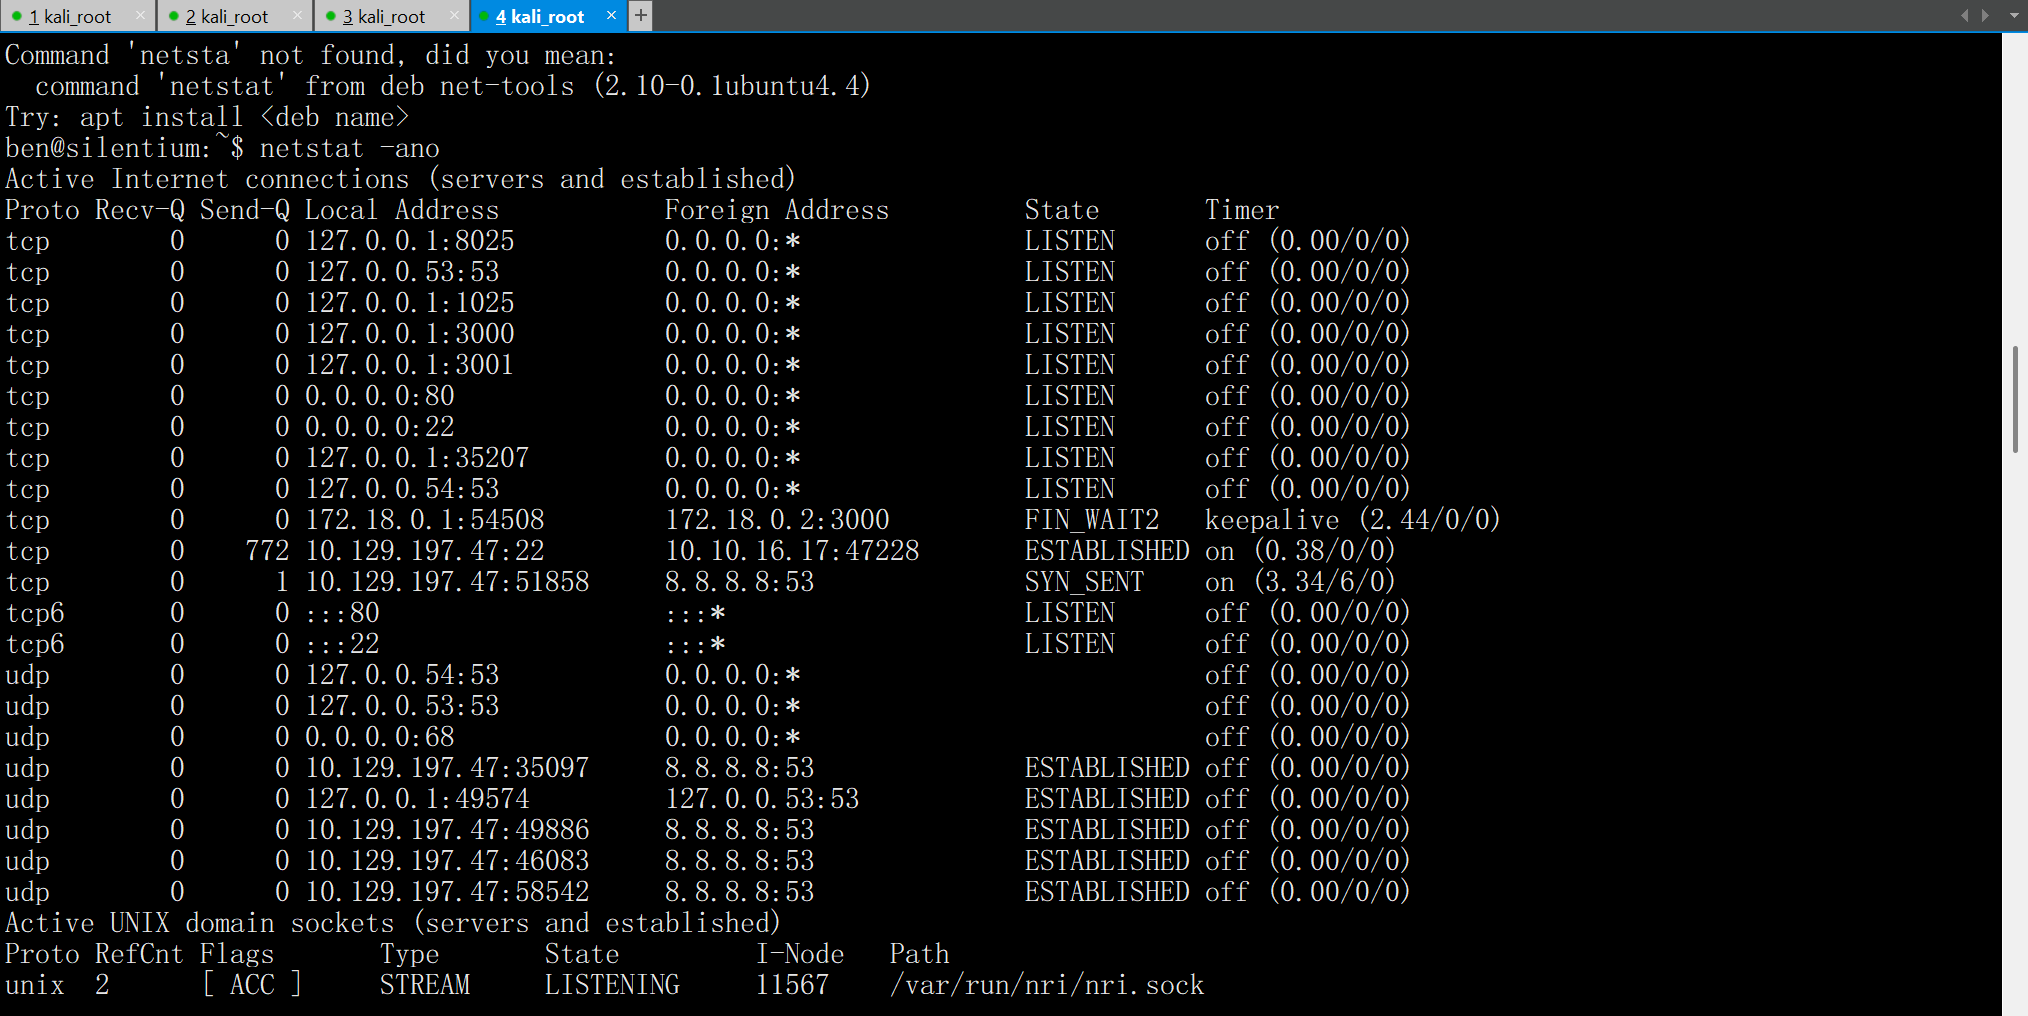
Task: Close the 3 kali_root tab
Action: point(454,15)
